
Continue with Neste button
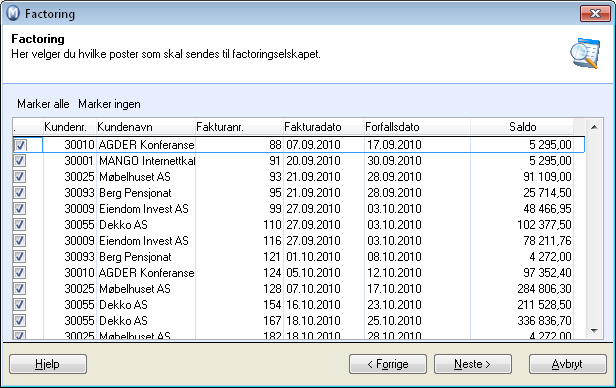pyautogui.click(x=473, y=364)
